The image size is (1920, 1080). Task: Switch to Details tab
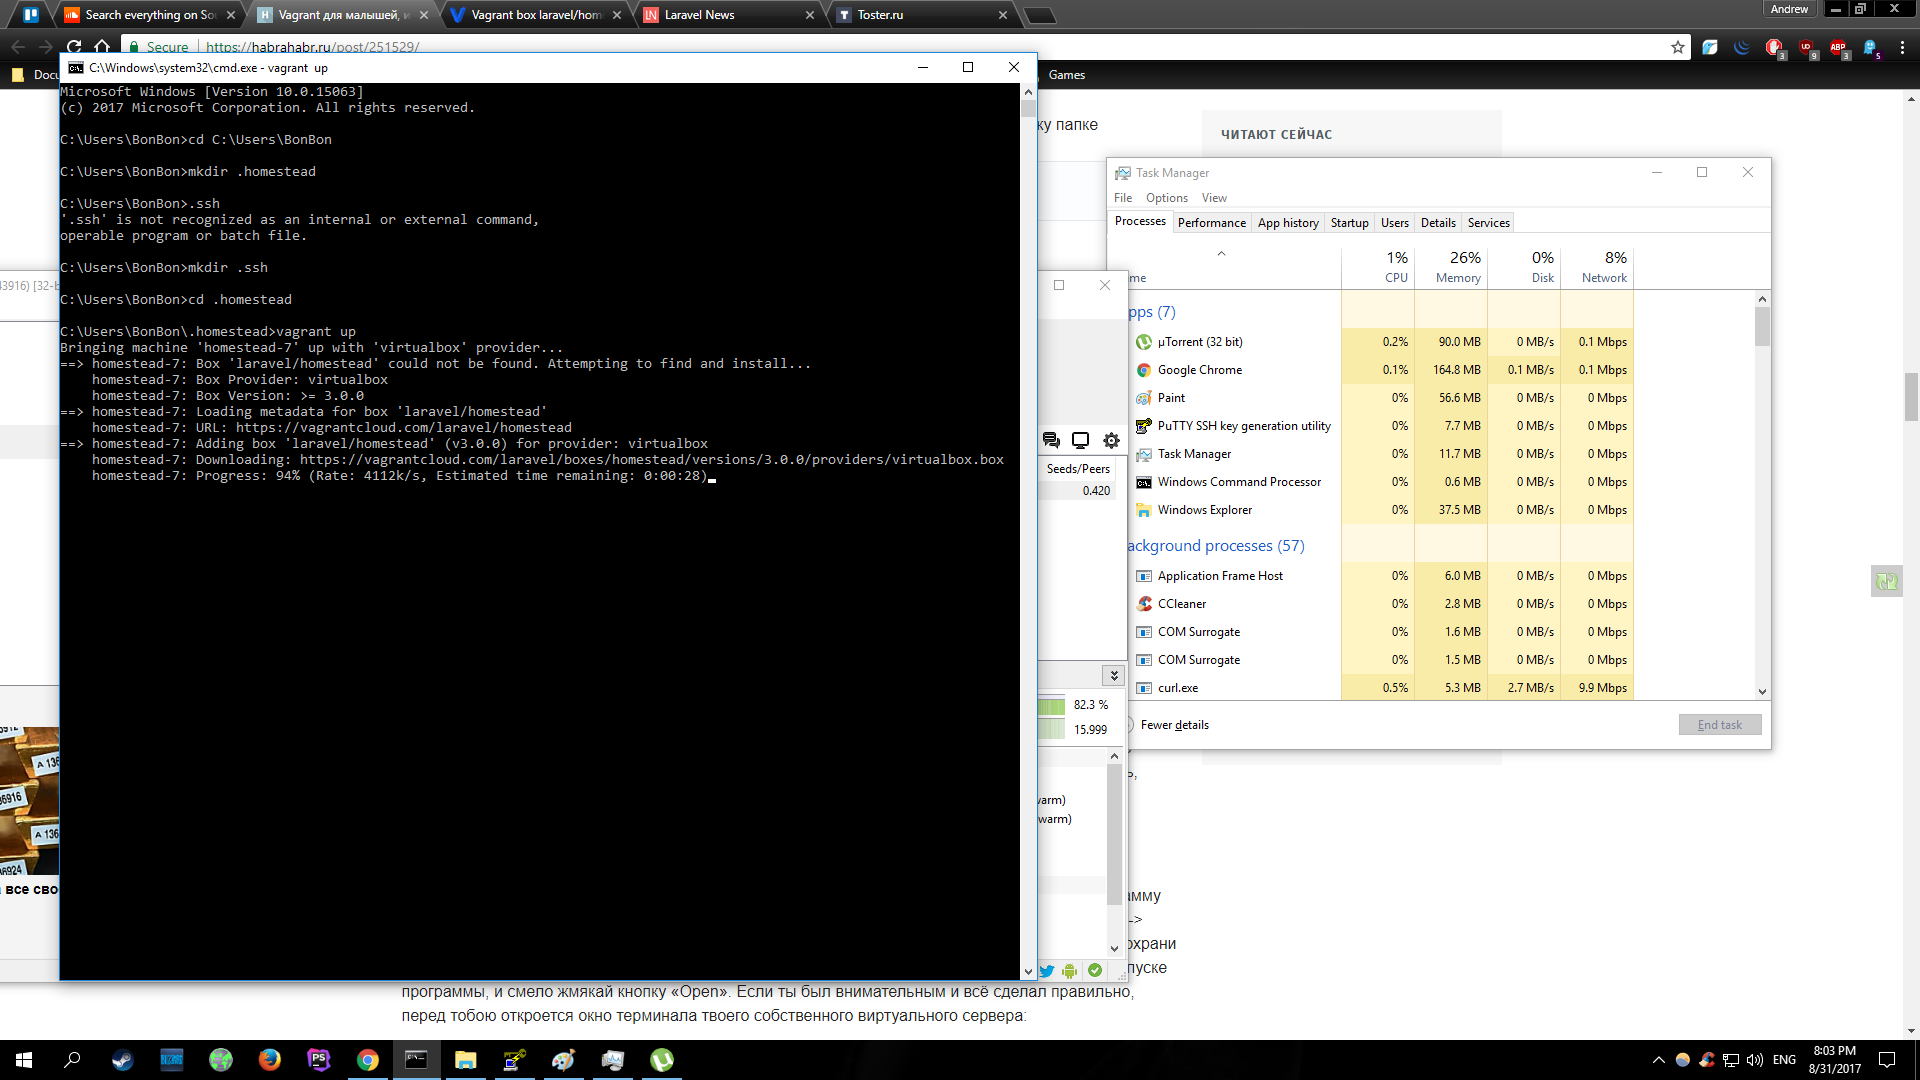pos(1438,223)
